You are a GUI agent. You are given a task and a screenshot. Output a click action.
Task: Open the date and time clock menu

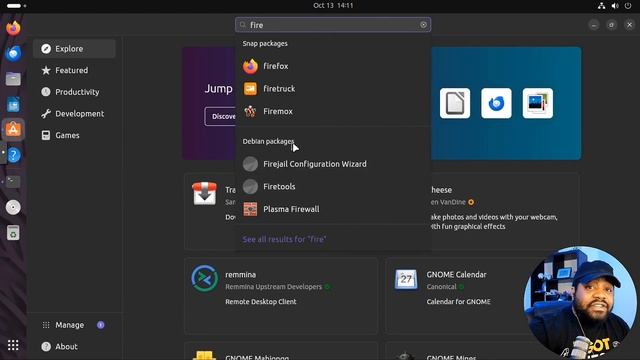click(333, 5)
